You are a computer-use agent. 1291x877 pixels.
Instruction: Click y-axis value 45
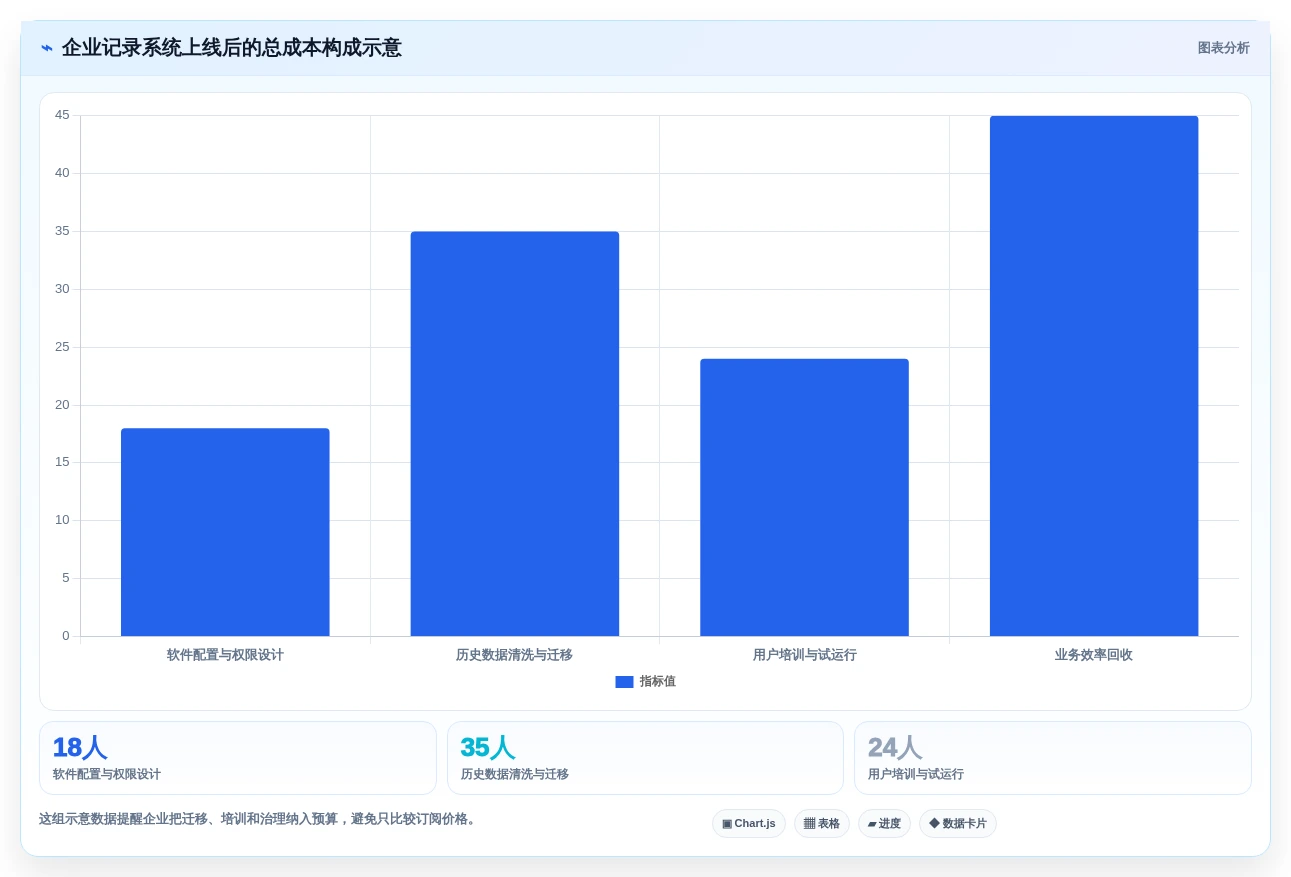pyautogui.click(x=62, y=115)
